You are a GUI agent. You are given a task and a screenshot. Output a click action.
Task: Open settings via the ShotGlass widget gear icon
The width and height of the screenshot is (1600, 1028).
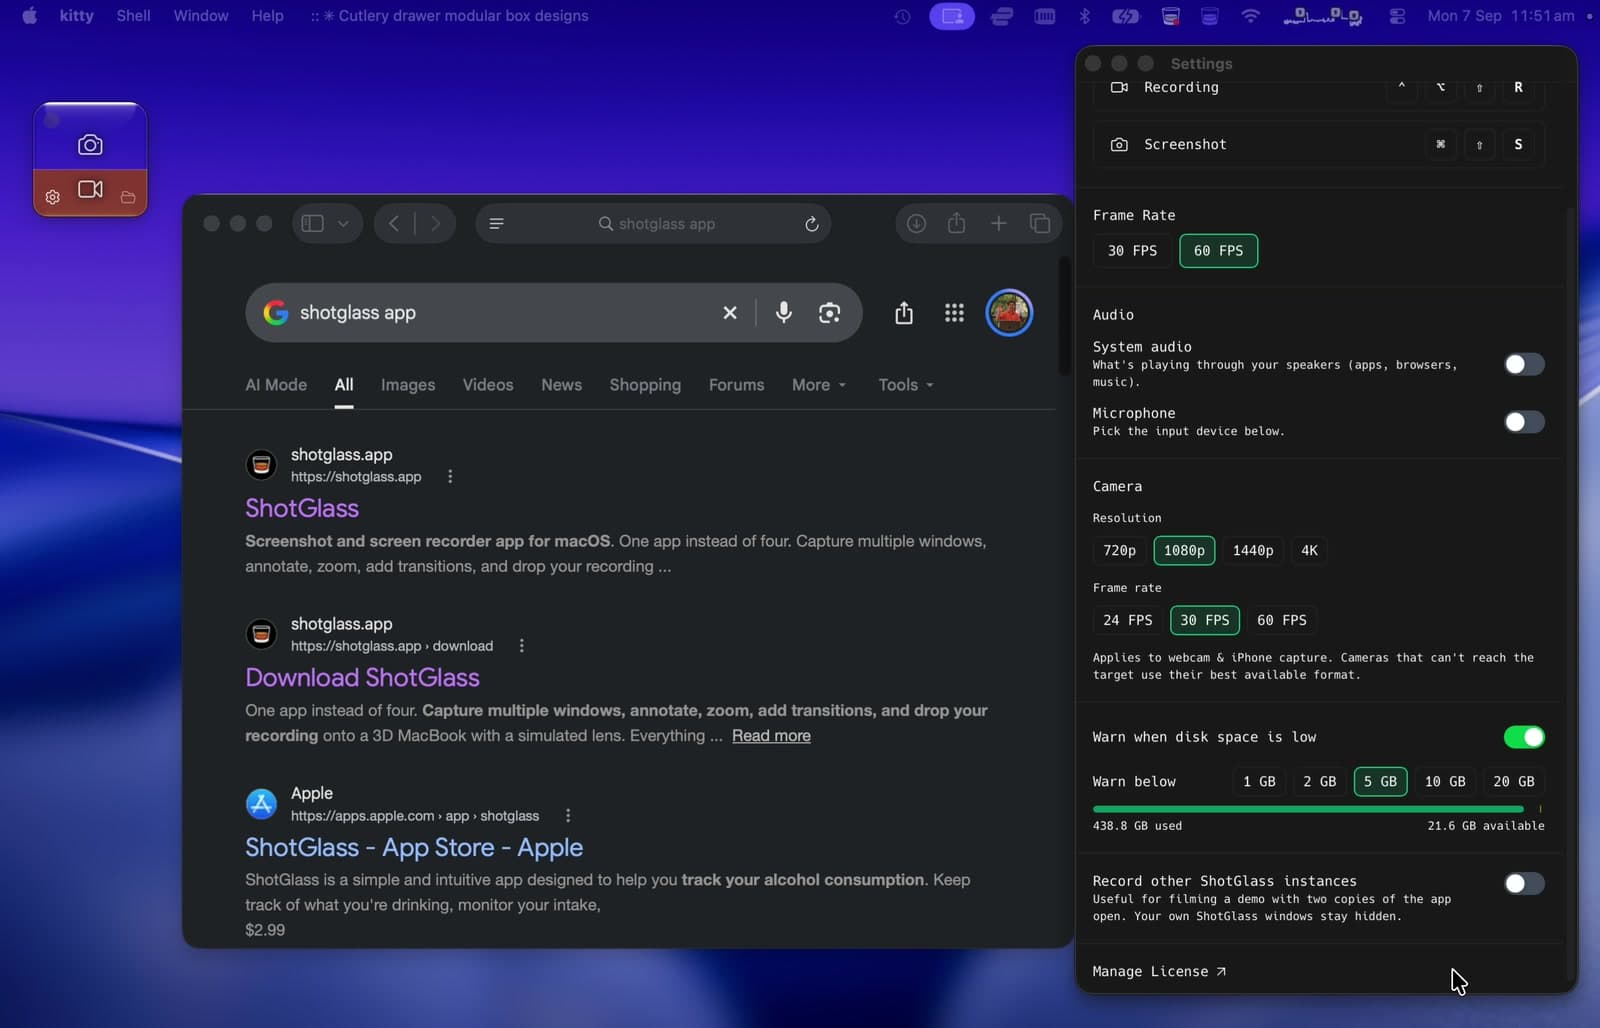click(53, 197)
